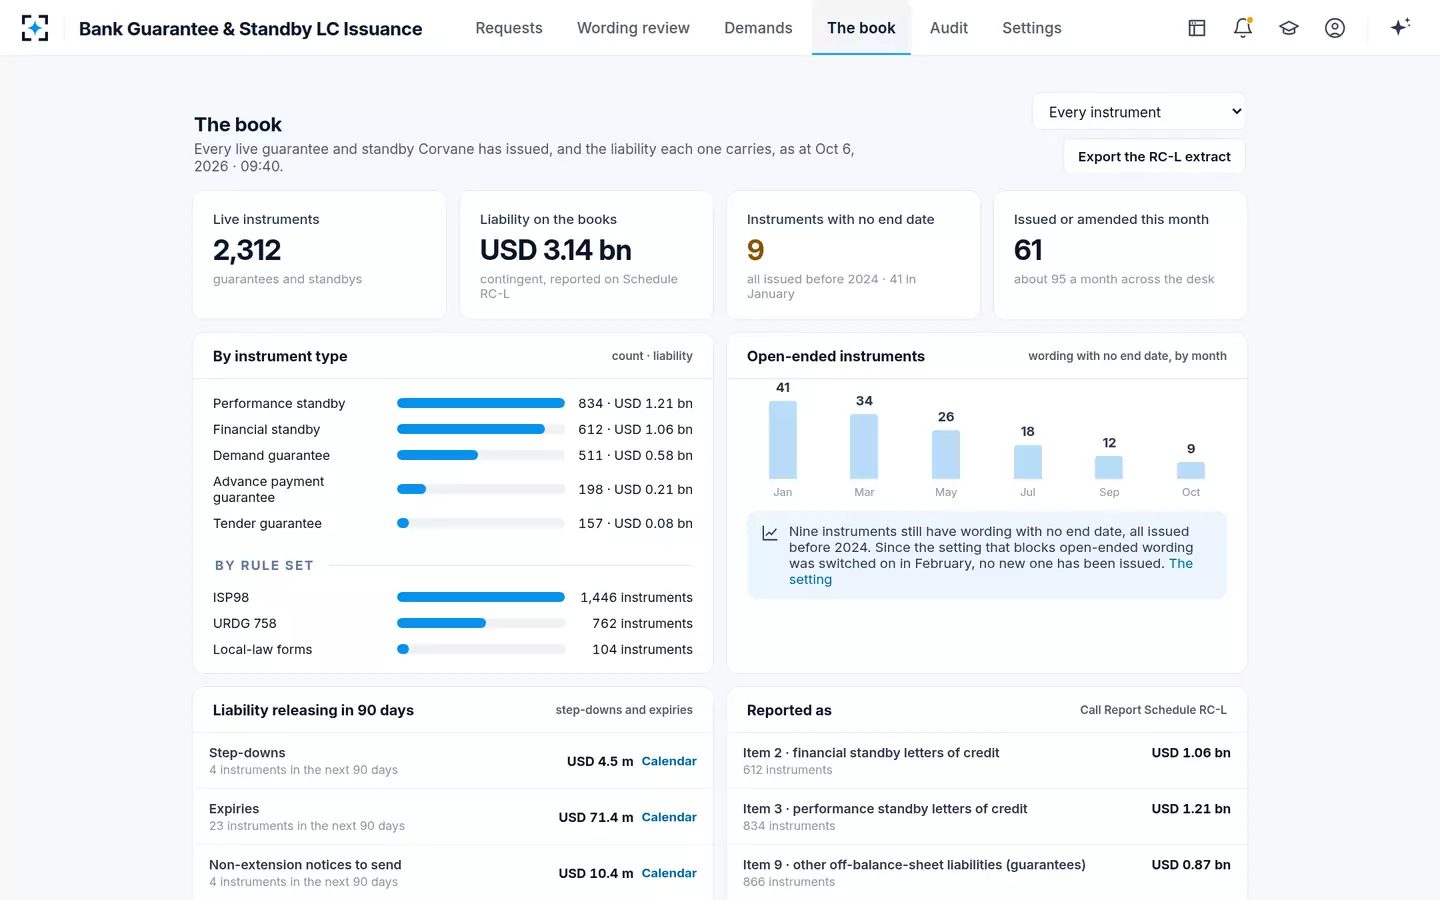Click Instruments with no end date card
Viewport: 1440px width, 900px height.
pos(853,255)
